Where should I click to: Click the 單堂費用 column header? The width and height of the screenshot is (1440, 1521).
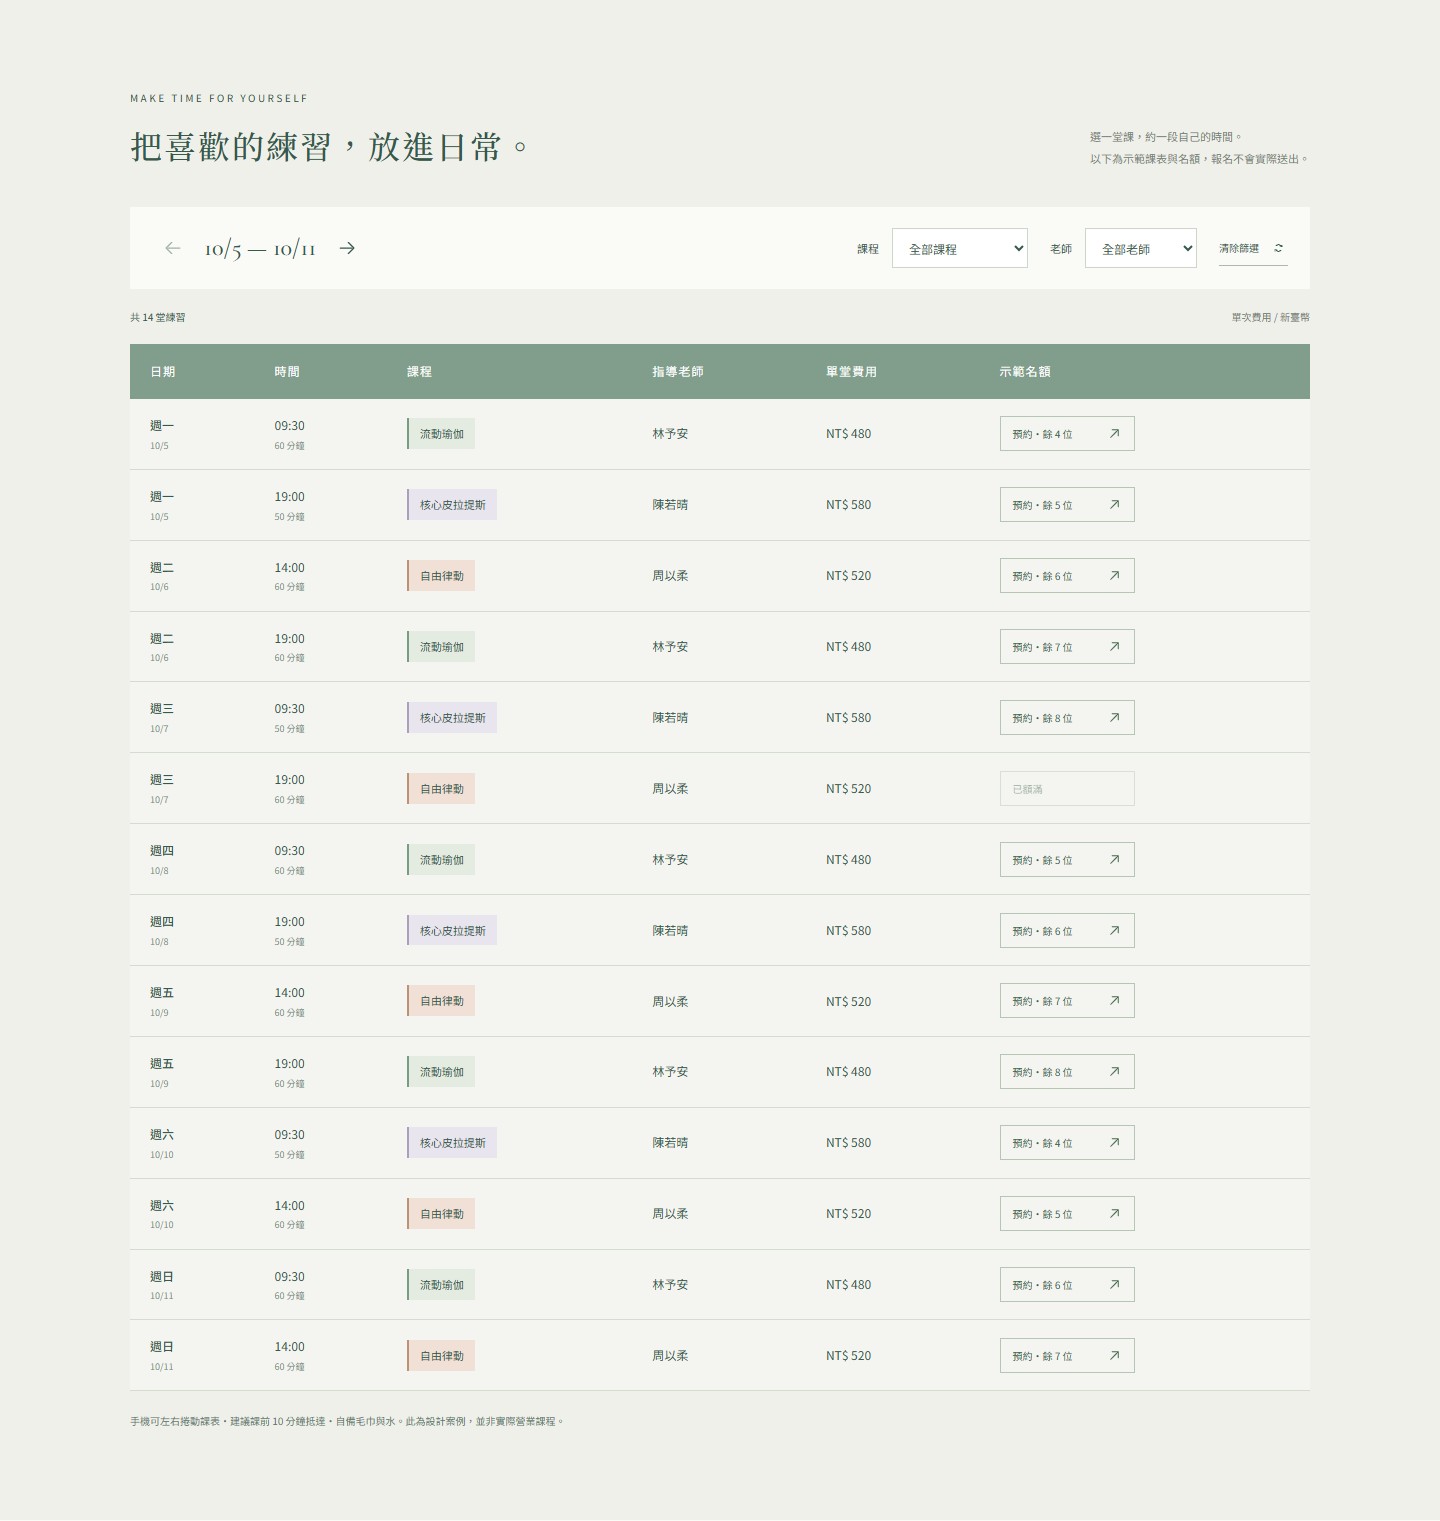[x=851, y=372]
